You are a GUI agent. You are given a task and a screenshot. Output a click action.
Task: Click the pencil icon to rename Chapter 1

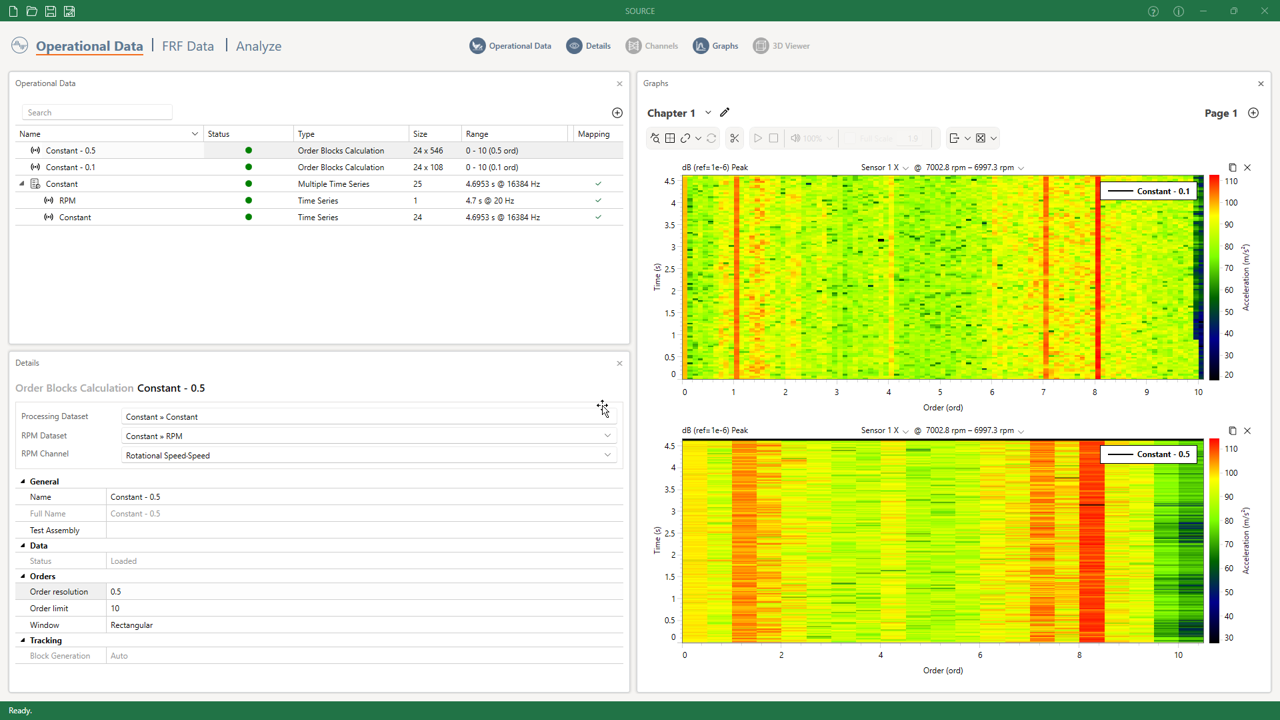[x=725, y=113]
